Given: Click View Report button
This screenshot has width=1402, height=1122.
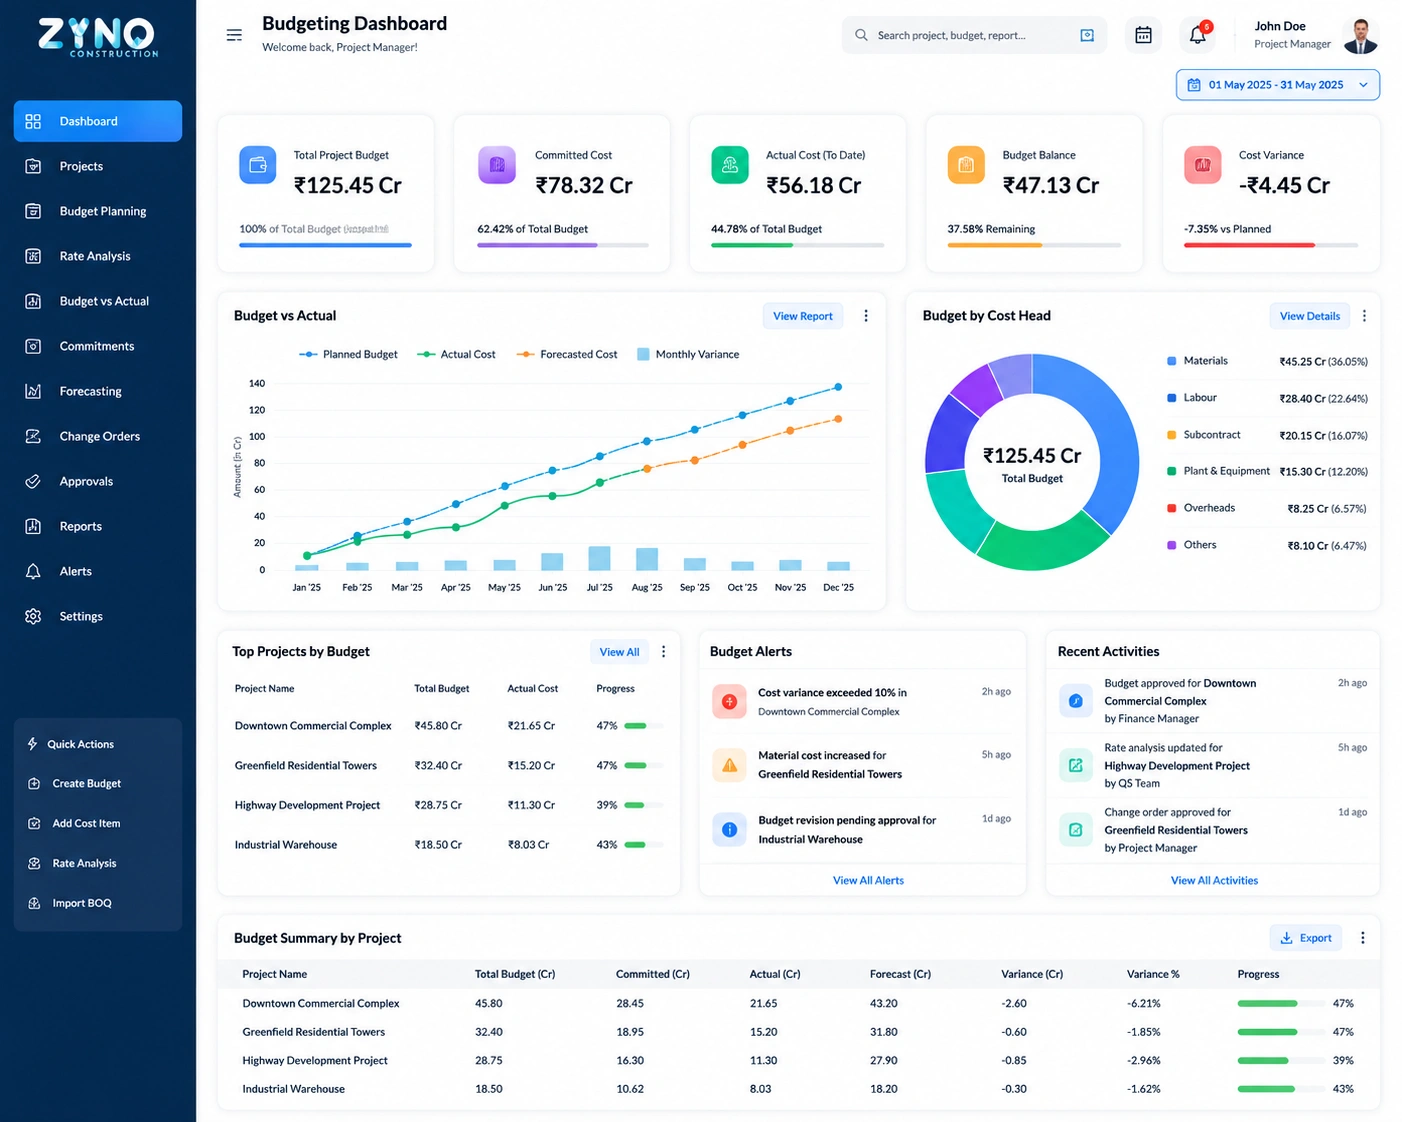Looking at the screenshot, I should [803, 316].
